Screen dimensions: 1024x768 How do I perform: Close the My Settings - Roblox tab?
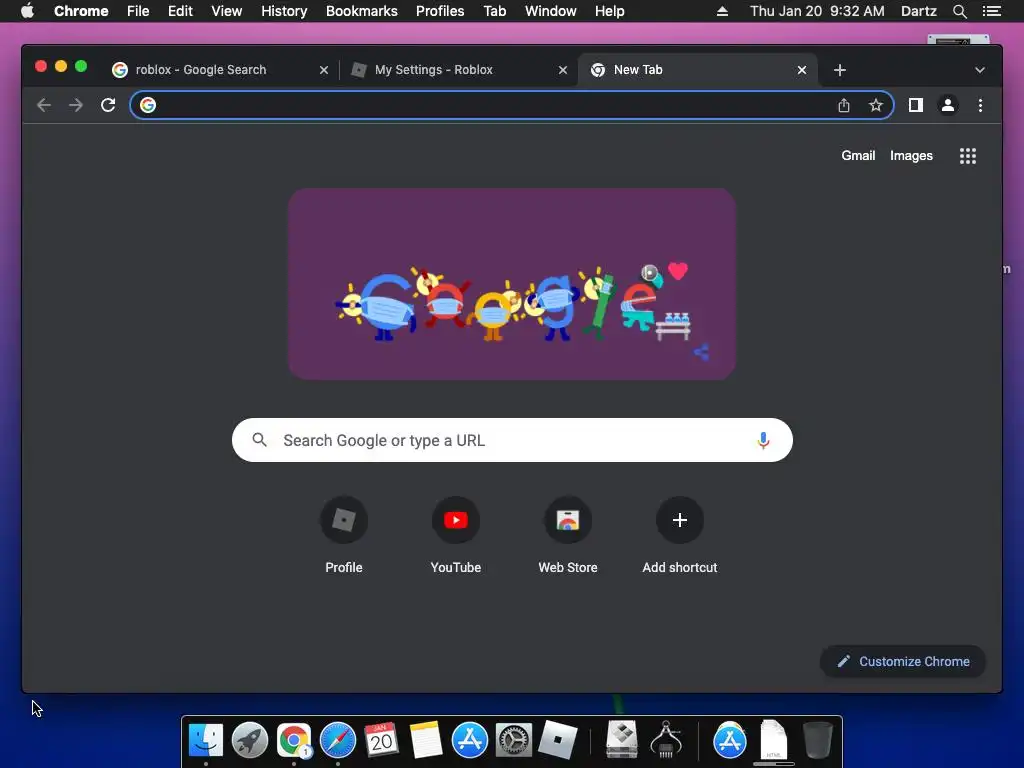(563, 70)
